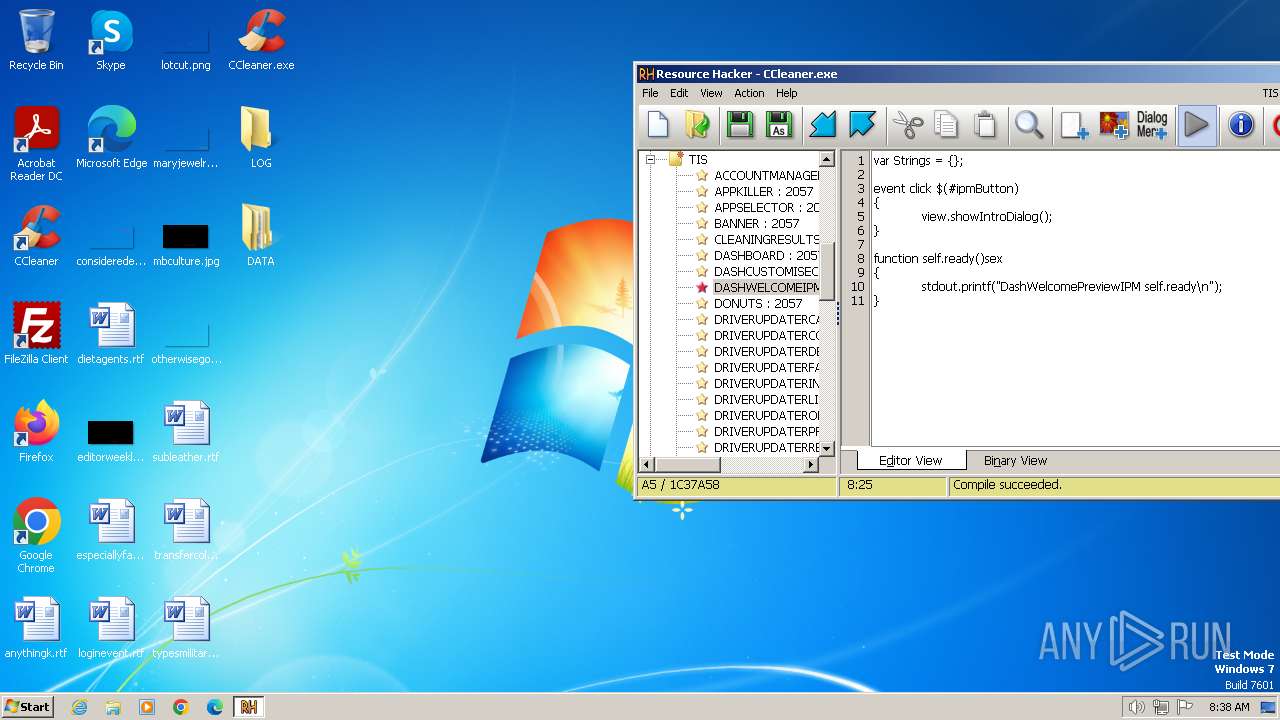Click the 8:25 cursor position status

coord(860,485)
